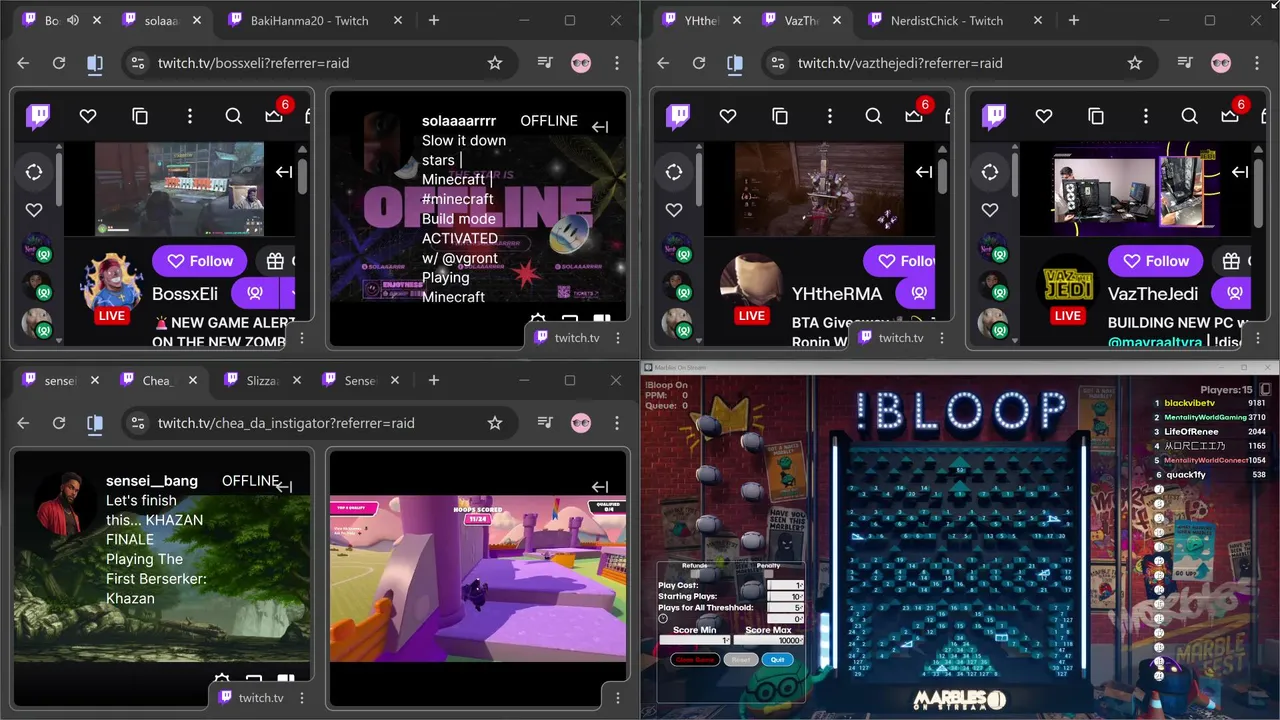Open search in the VazTheJedi pane
Screen dimensions: 1280x720
tap(1190, 116)
